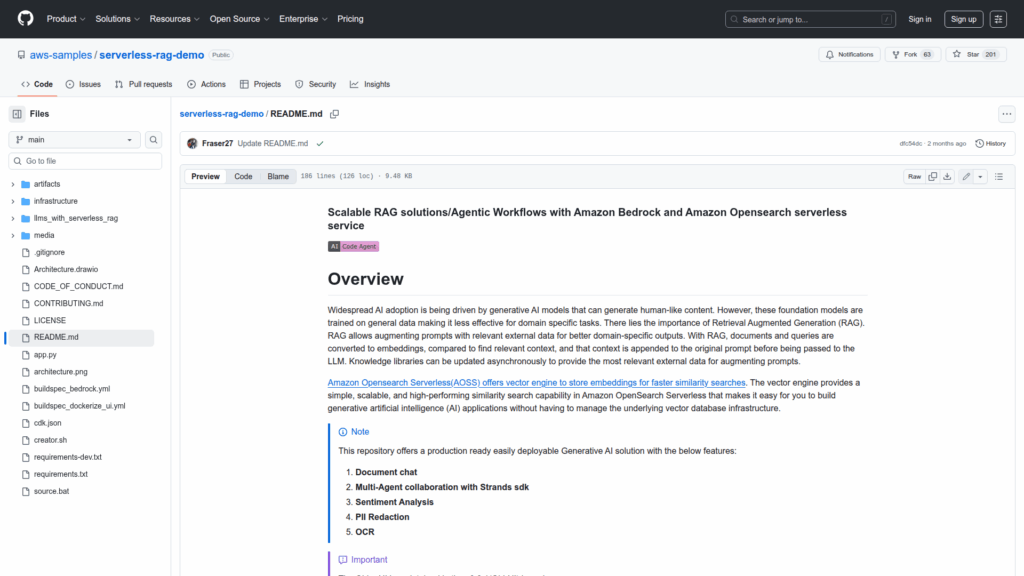
Task: Open the Amazon Opensearch Serverless(AOSS) link
Action: pos(536,383)
